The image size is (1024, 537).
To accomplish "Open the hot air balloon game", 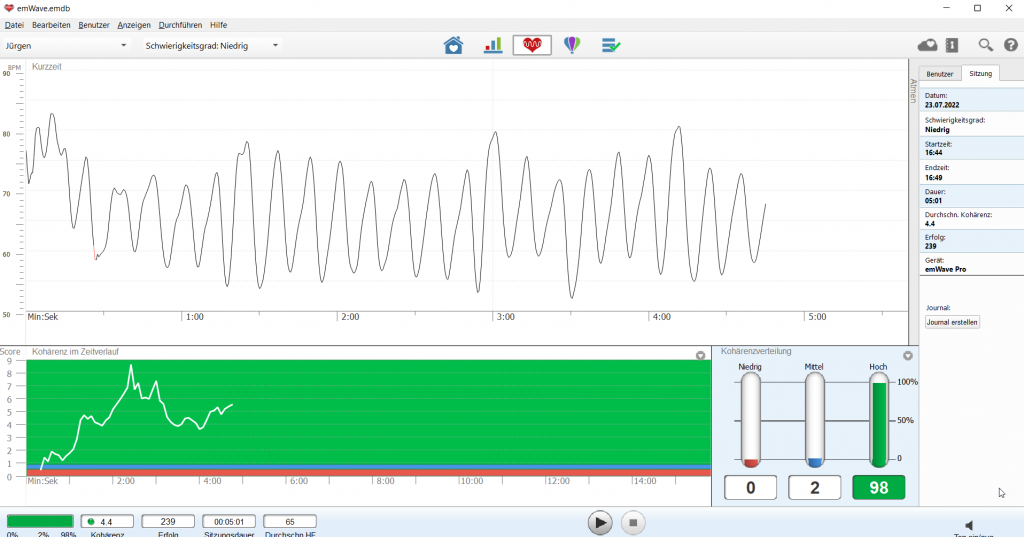I will [x=571, y=45].
